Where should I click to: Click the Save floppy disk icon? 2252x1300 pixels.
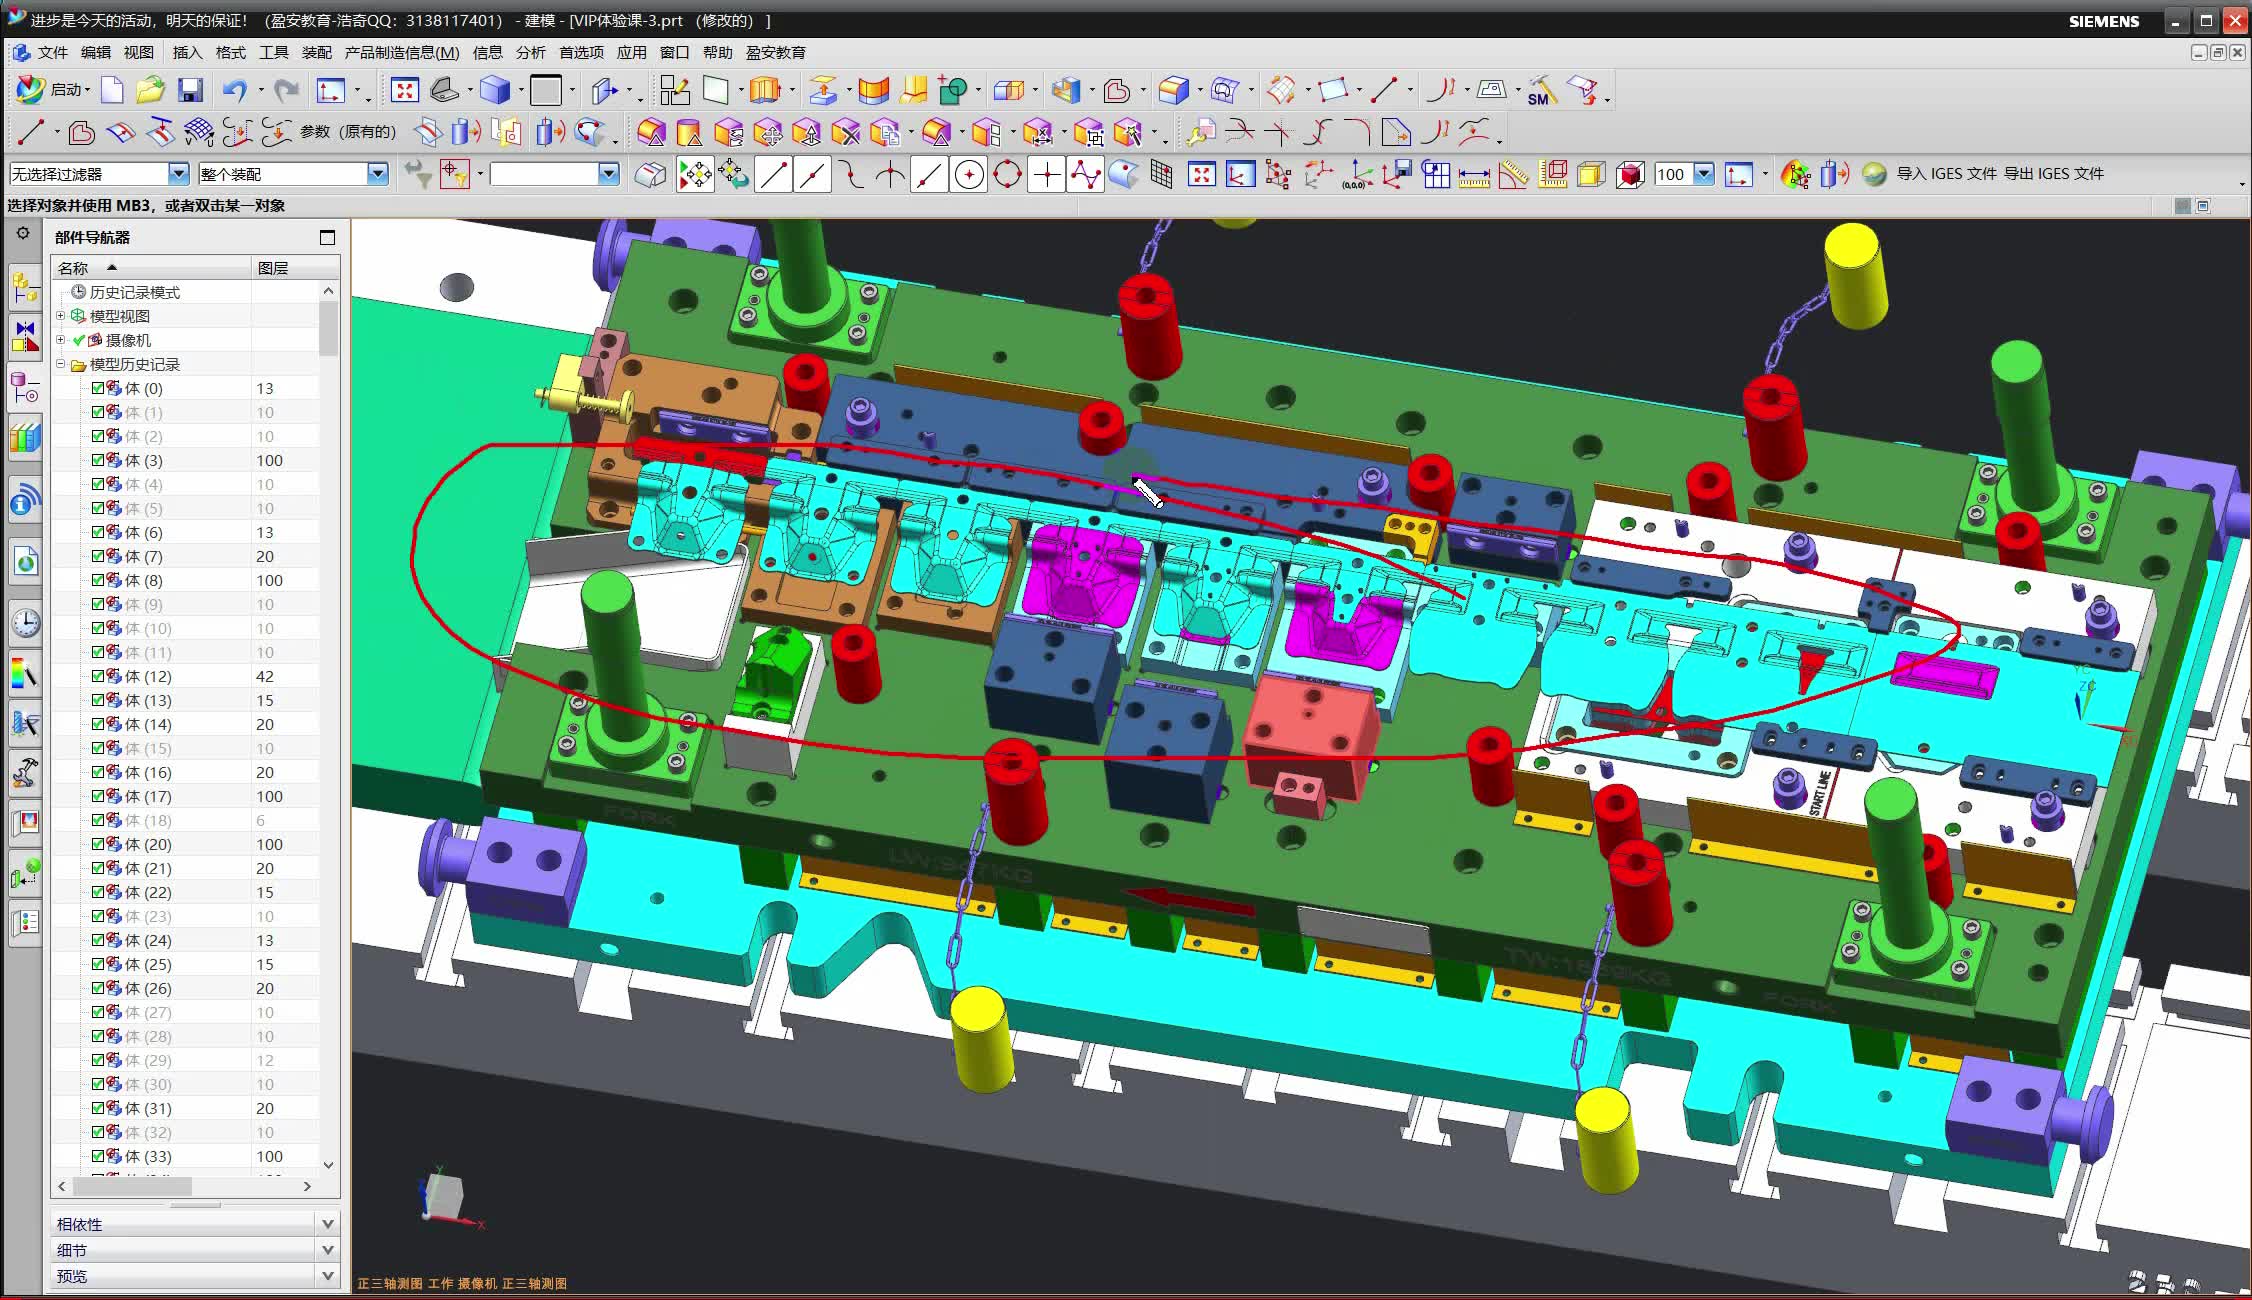click(x=190, y=91)
